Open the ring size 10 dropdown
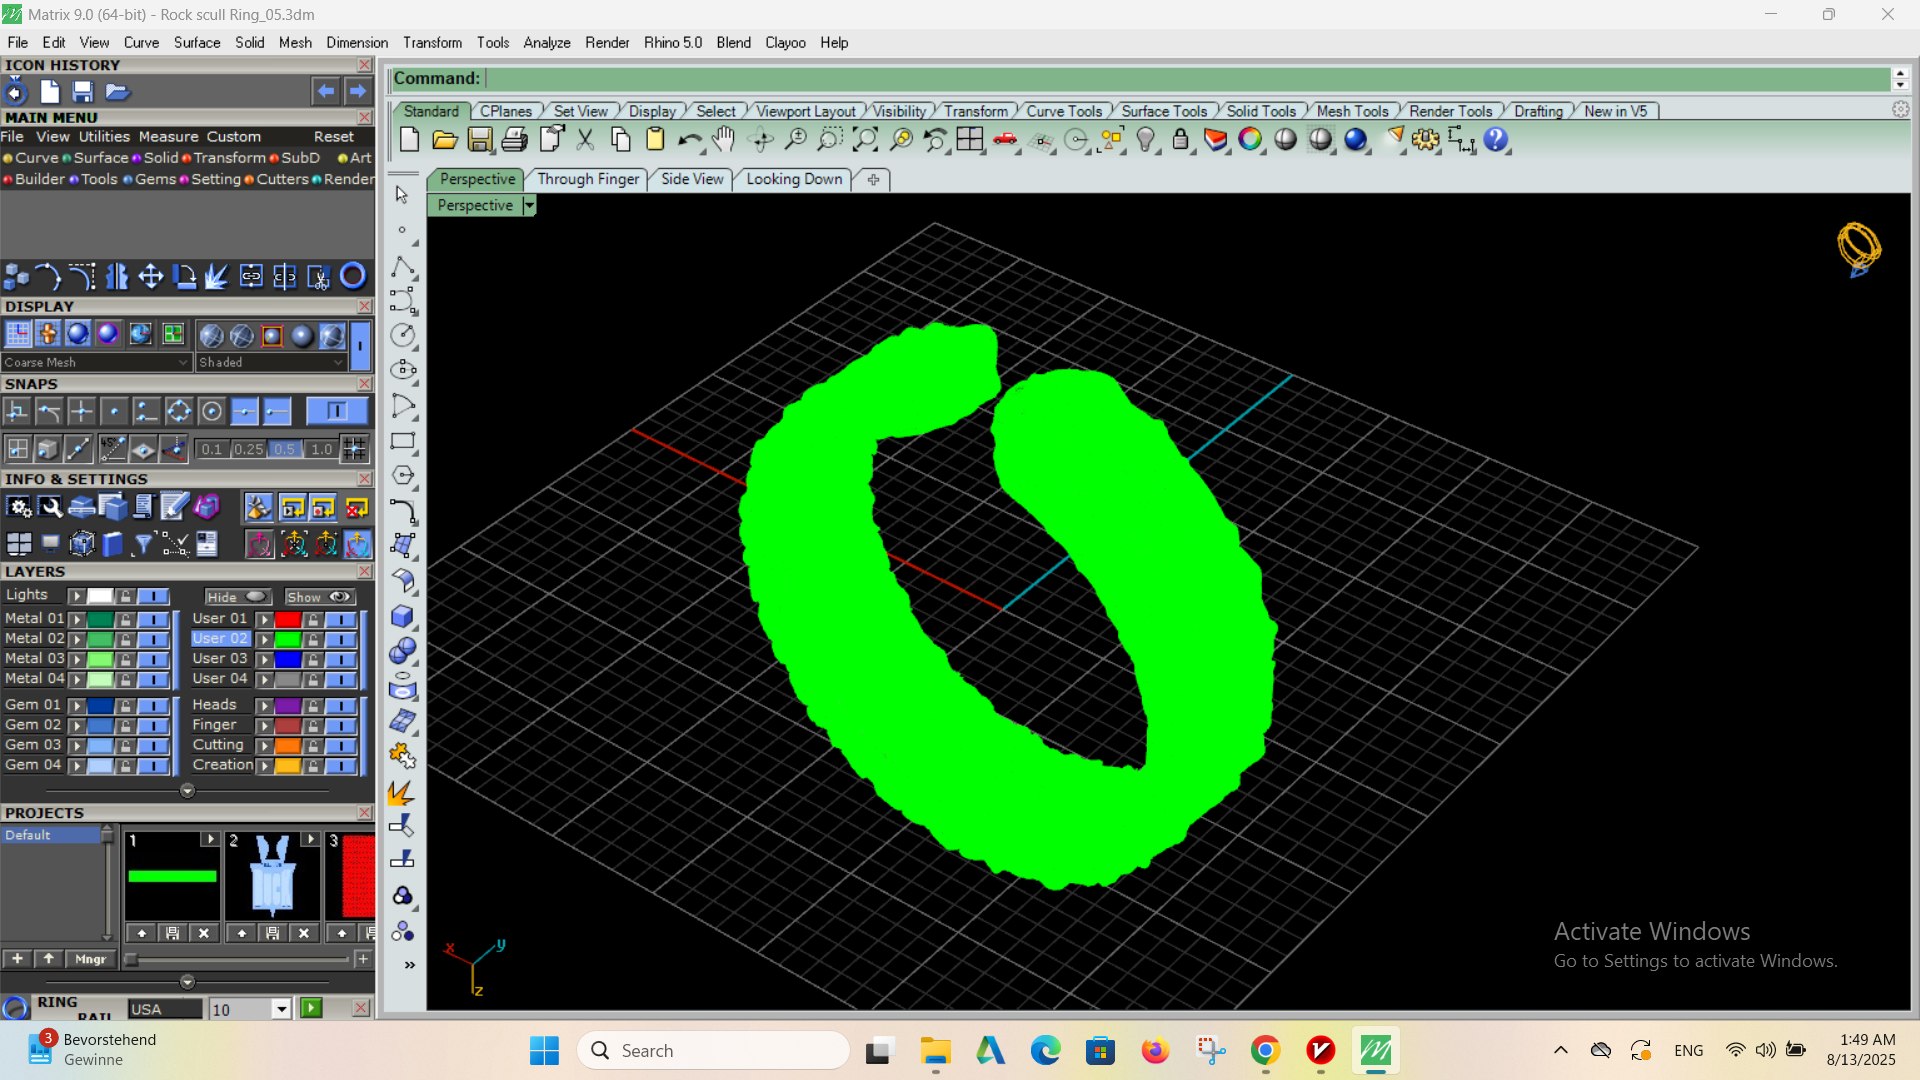The width and height of the screenshot is (1920, 1080). tap(282, 1009)
